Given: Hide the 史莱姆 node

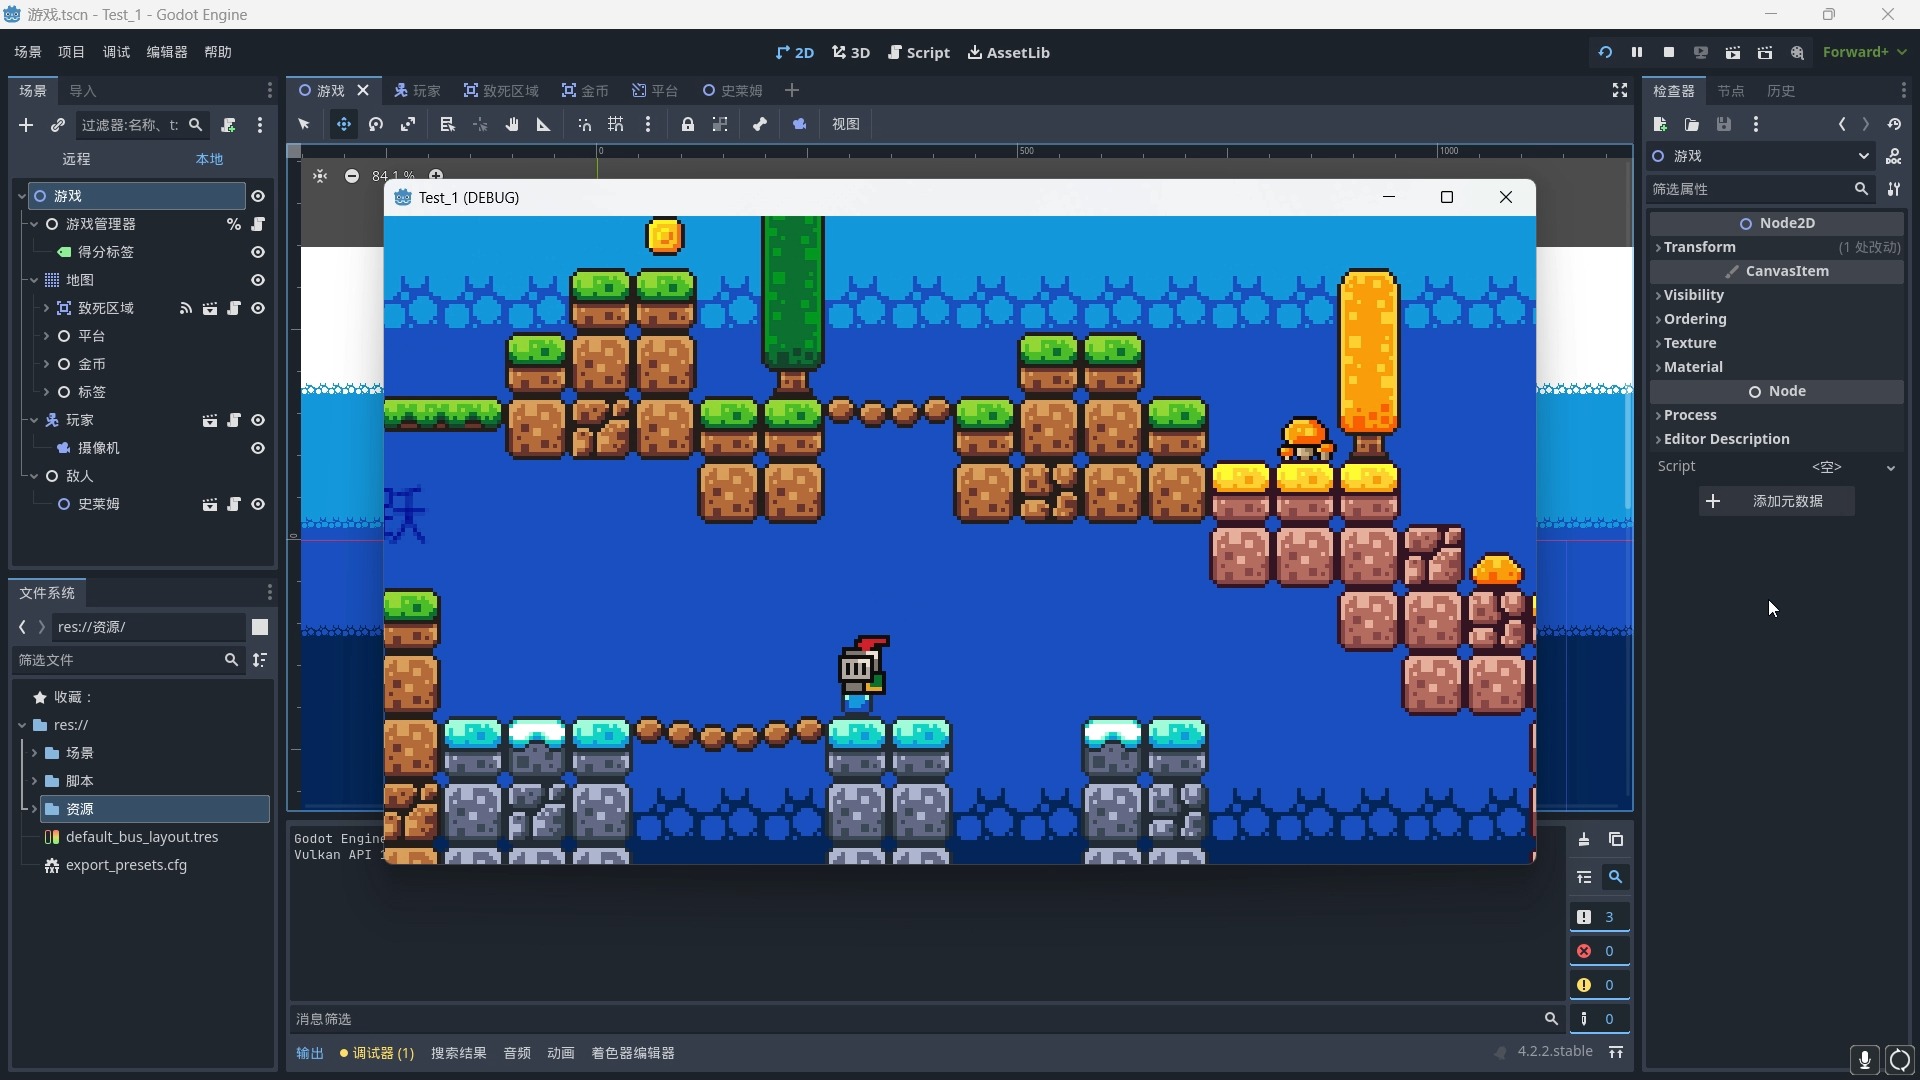Looking at the screenshot, I should tap(258, 504).
